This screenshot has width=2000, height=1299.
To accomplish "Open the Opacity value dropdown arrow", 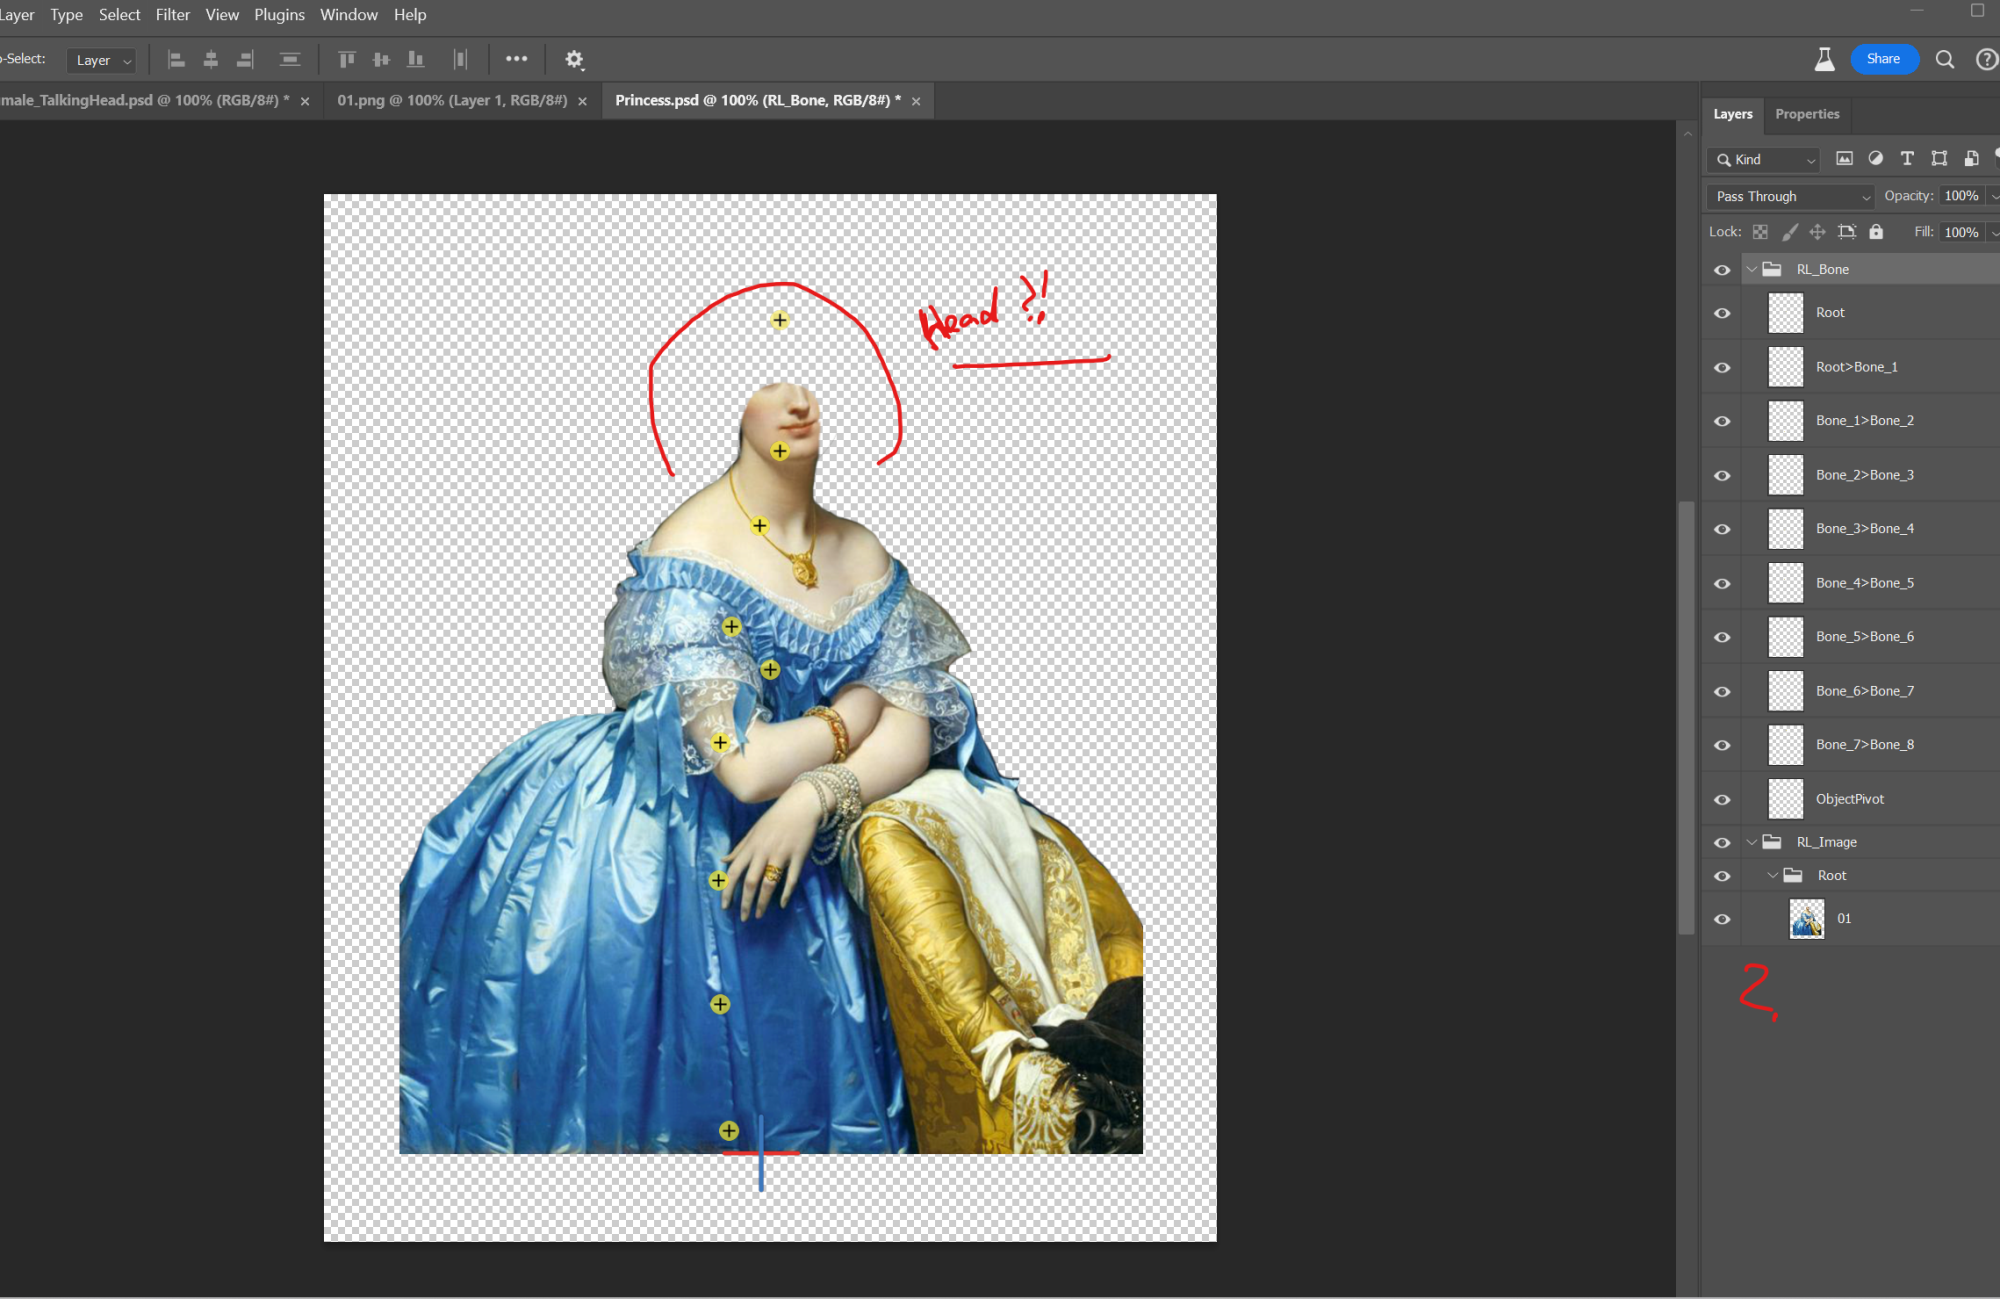I will click(1994, 197).
